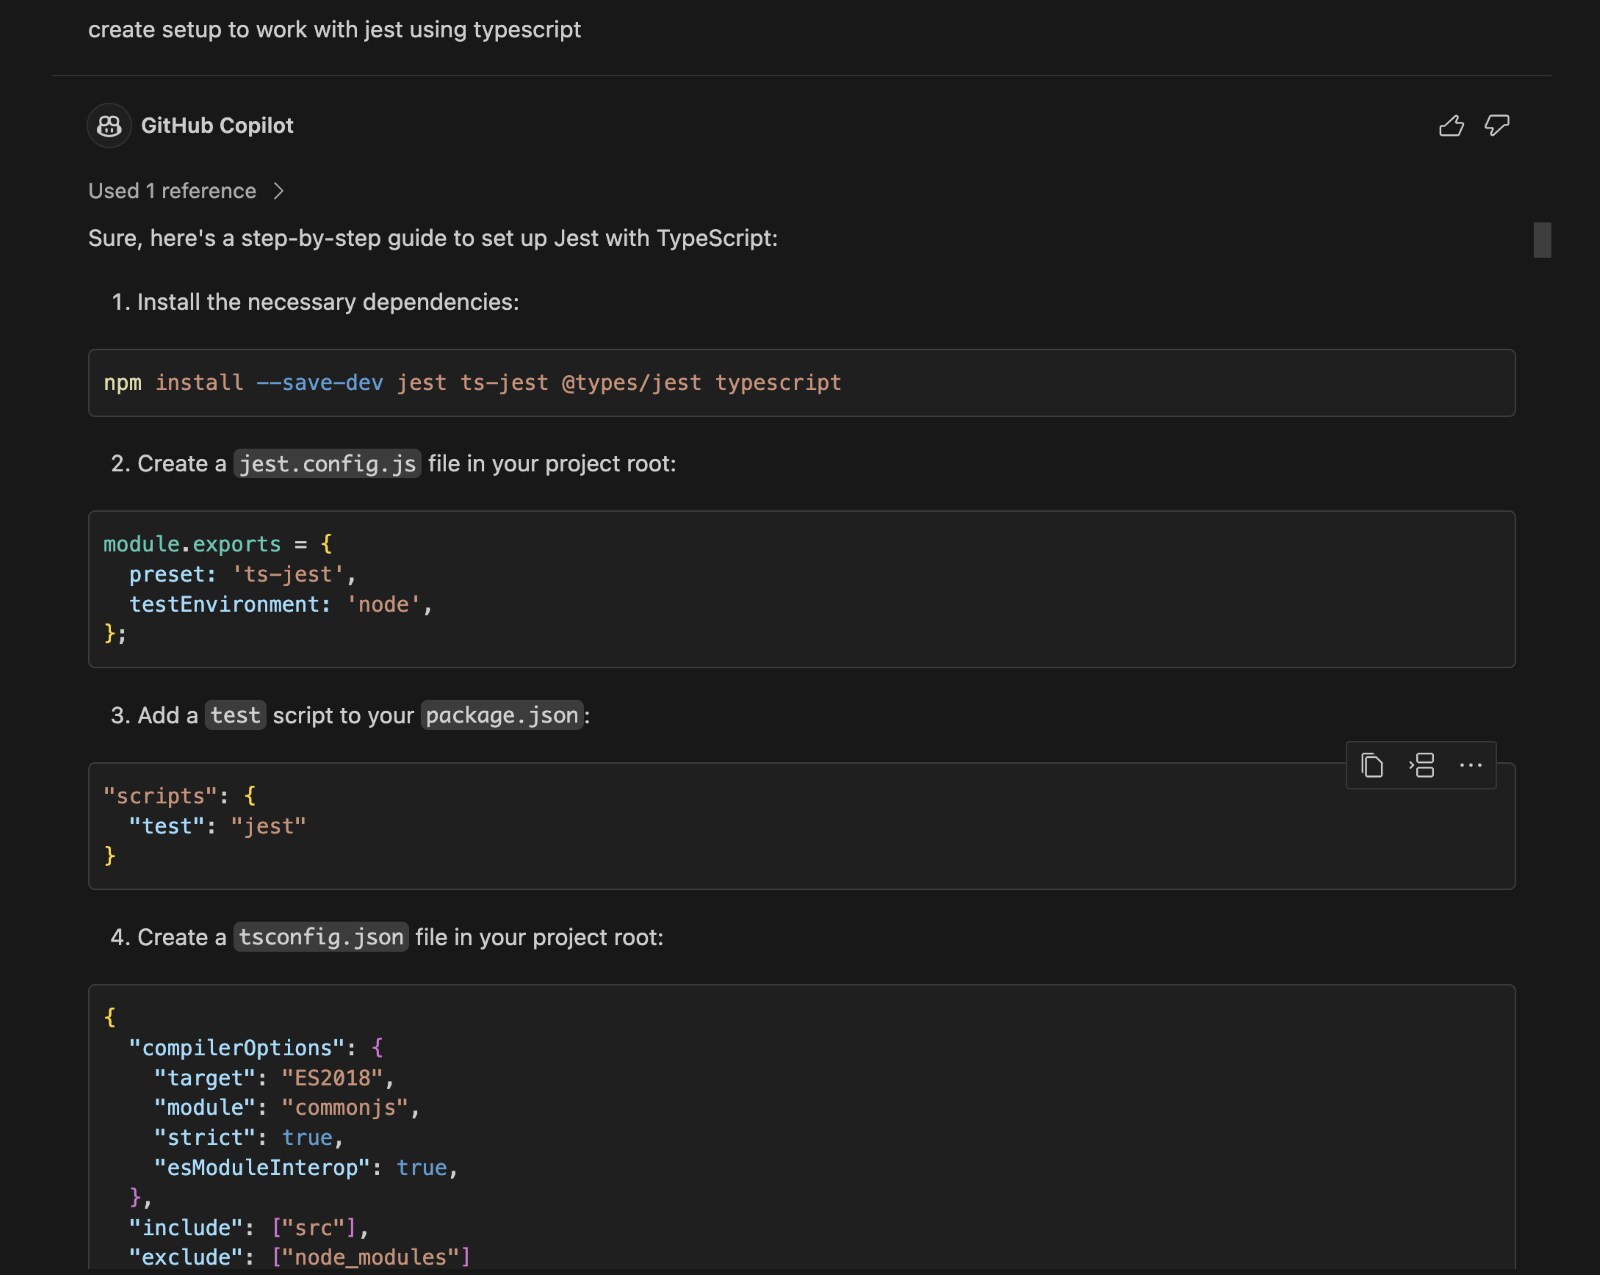The height and width of the screenshot is (1275, 1600).
Task: Give thumbs down feedback on the response
Action: 1496,126
